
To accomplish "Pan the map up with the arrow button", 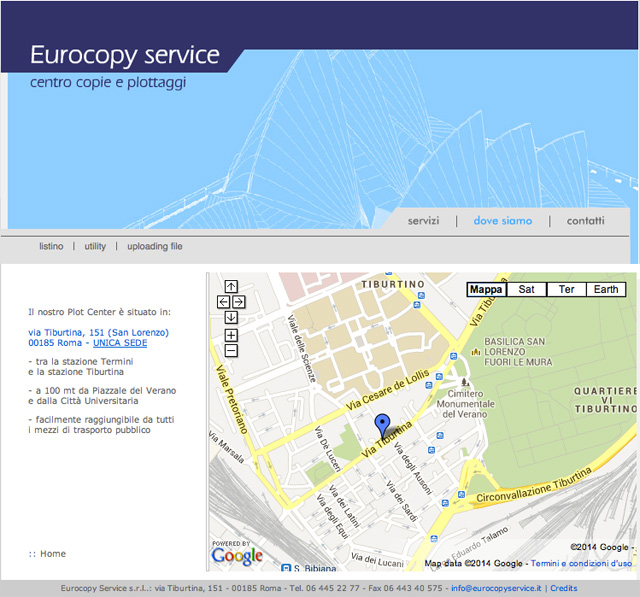I will [231, 286].
